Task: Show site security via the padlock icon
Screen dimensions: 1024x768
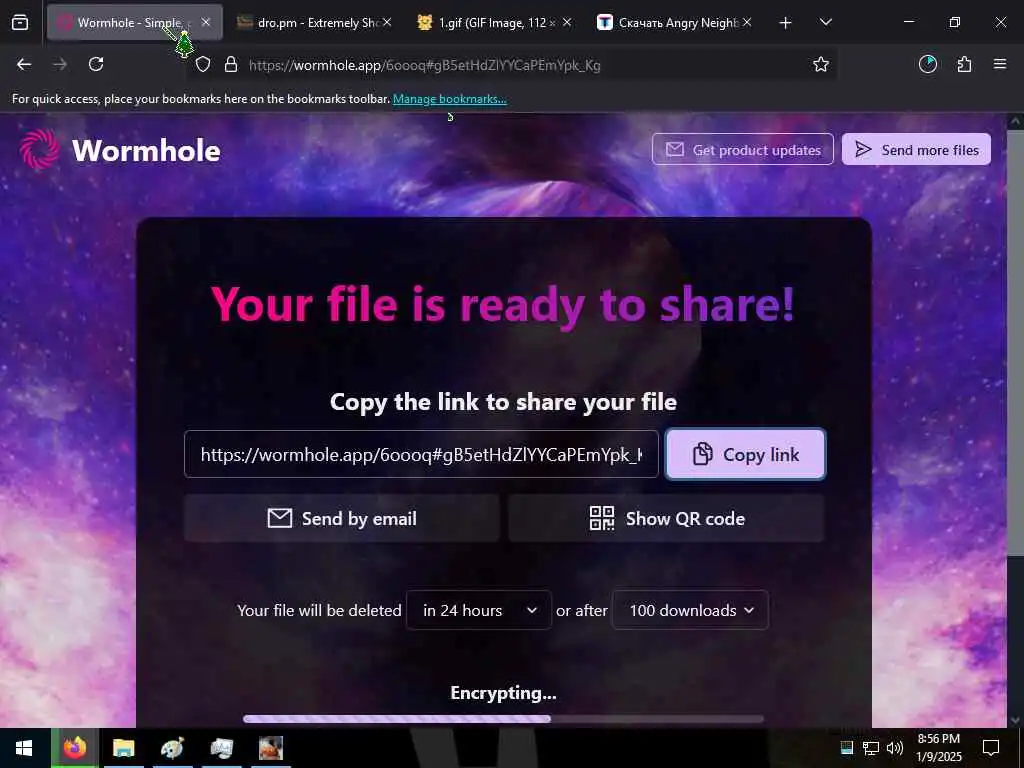Action: 231,64
